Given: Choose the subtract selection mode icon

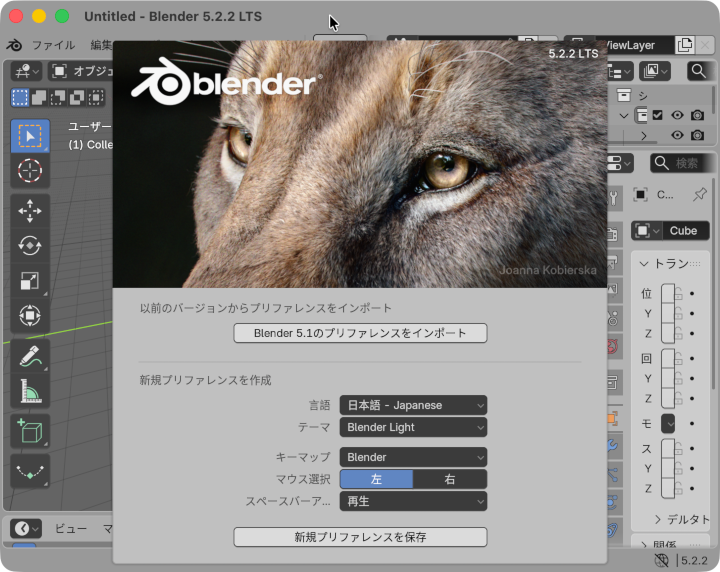Looking at the screenshot, I should (58, 97).
